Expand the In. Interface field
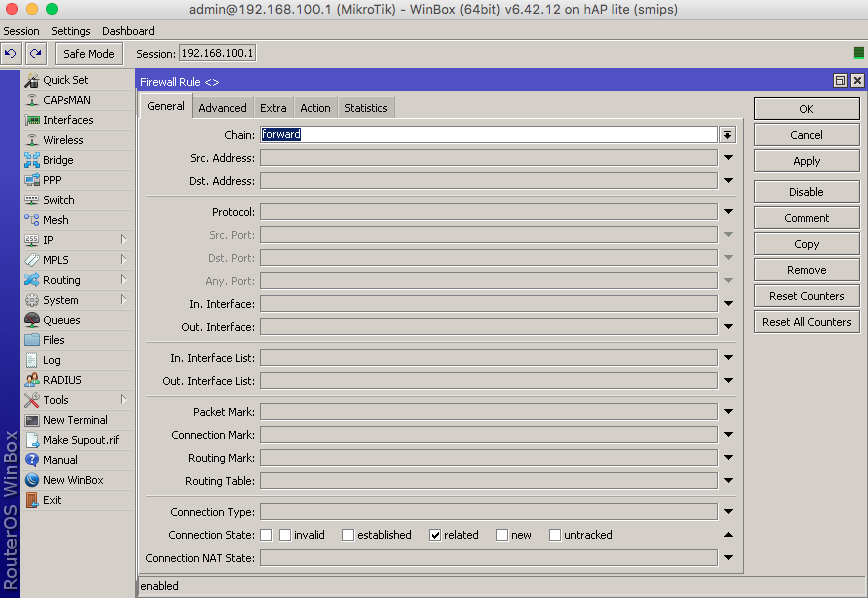Image resolution: width=868 pixels, height=598 pixels. click(x=728, y=303)
